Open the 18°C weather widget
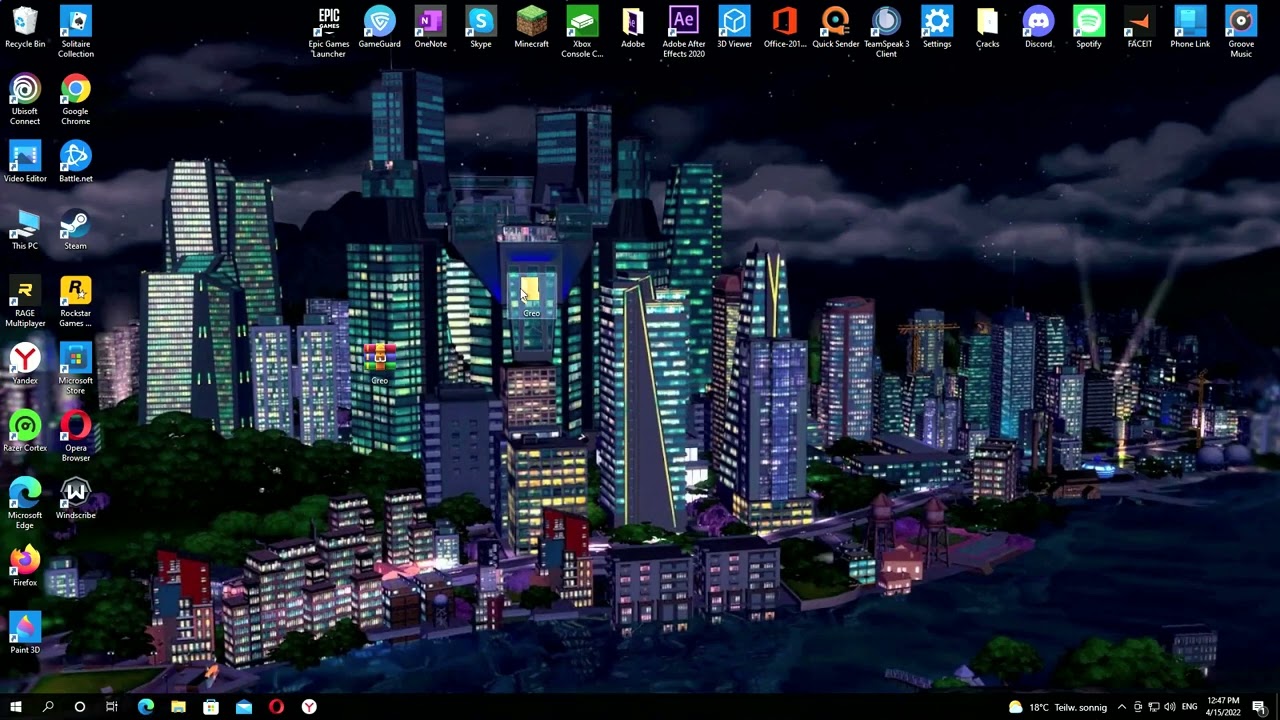The width and height of the screenshot is (1280, 720). (1058, 707)
